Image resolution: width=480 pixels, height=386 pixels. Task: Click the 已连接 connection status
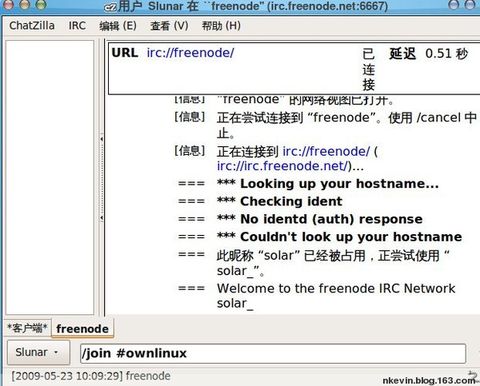tap(369, 69)
